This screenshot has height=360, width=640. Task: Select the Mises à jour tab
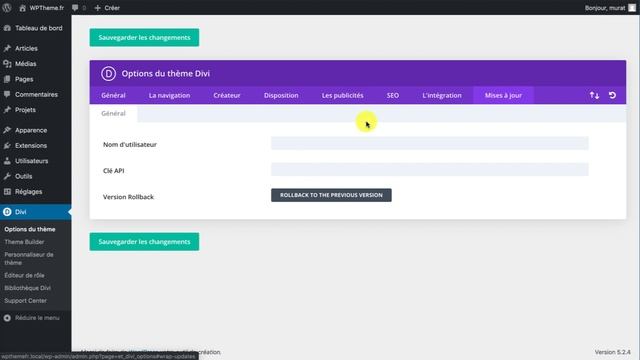click(x=503, y=95)
